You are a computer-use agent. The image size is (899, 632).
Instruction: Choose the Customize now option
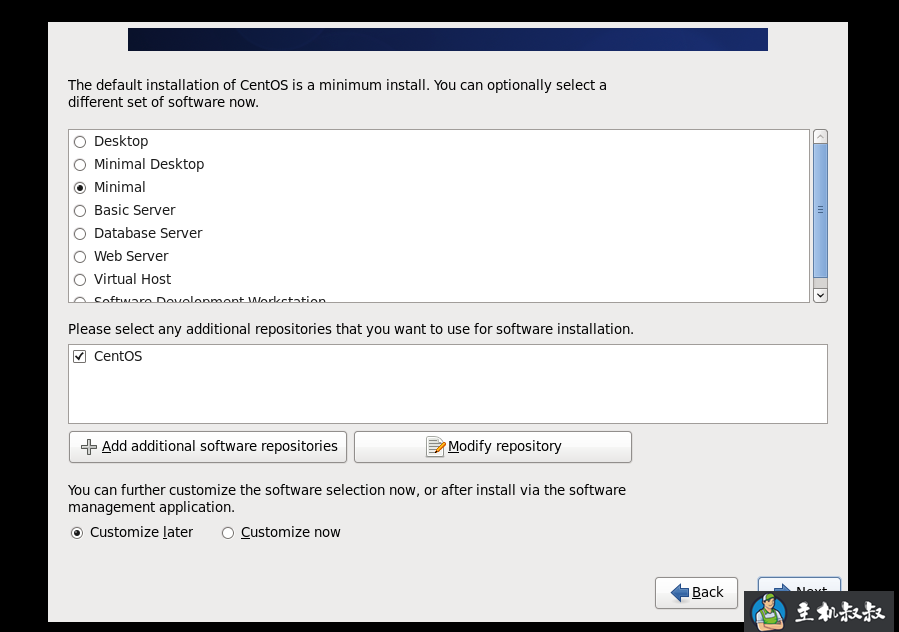pyautogui.click(x=228, y=533)
